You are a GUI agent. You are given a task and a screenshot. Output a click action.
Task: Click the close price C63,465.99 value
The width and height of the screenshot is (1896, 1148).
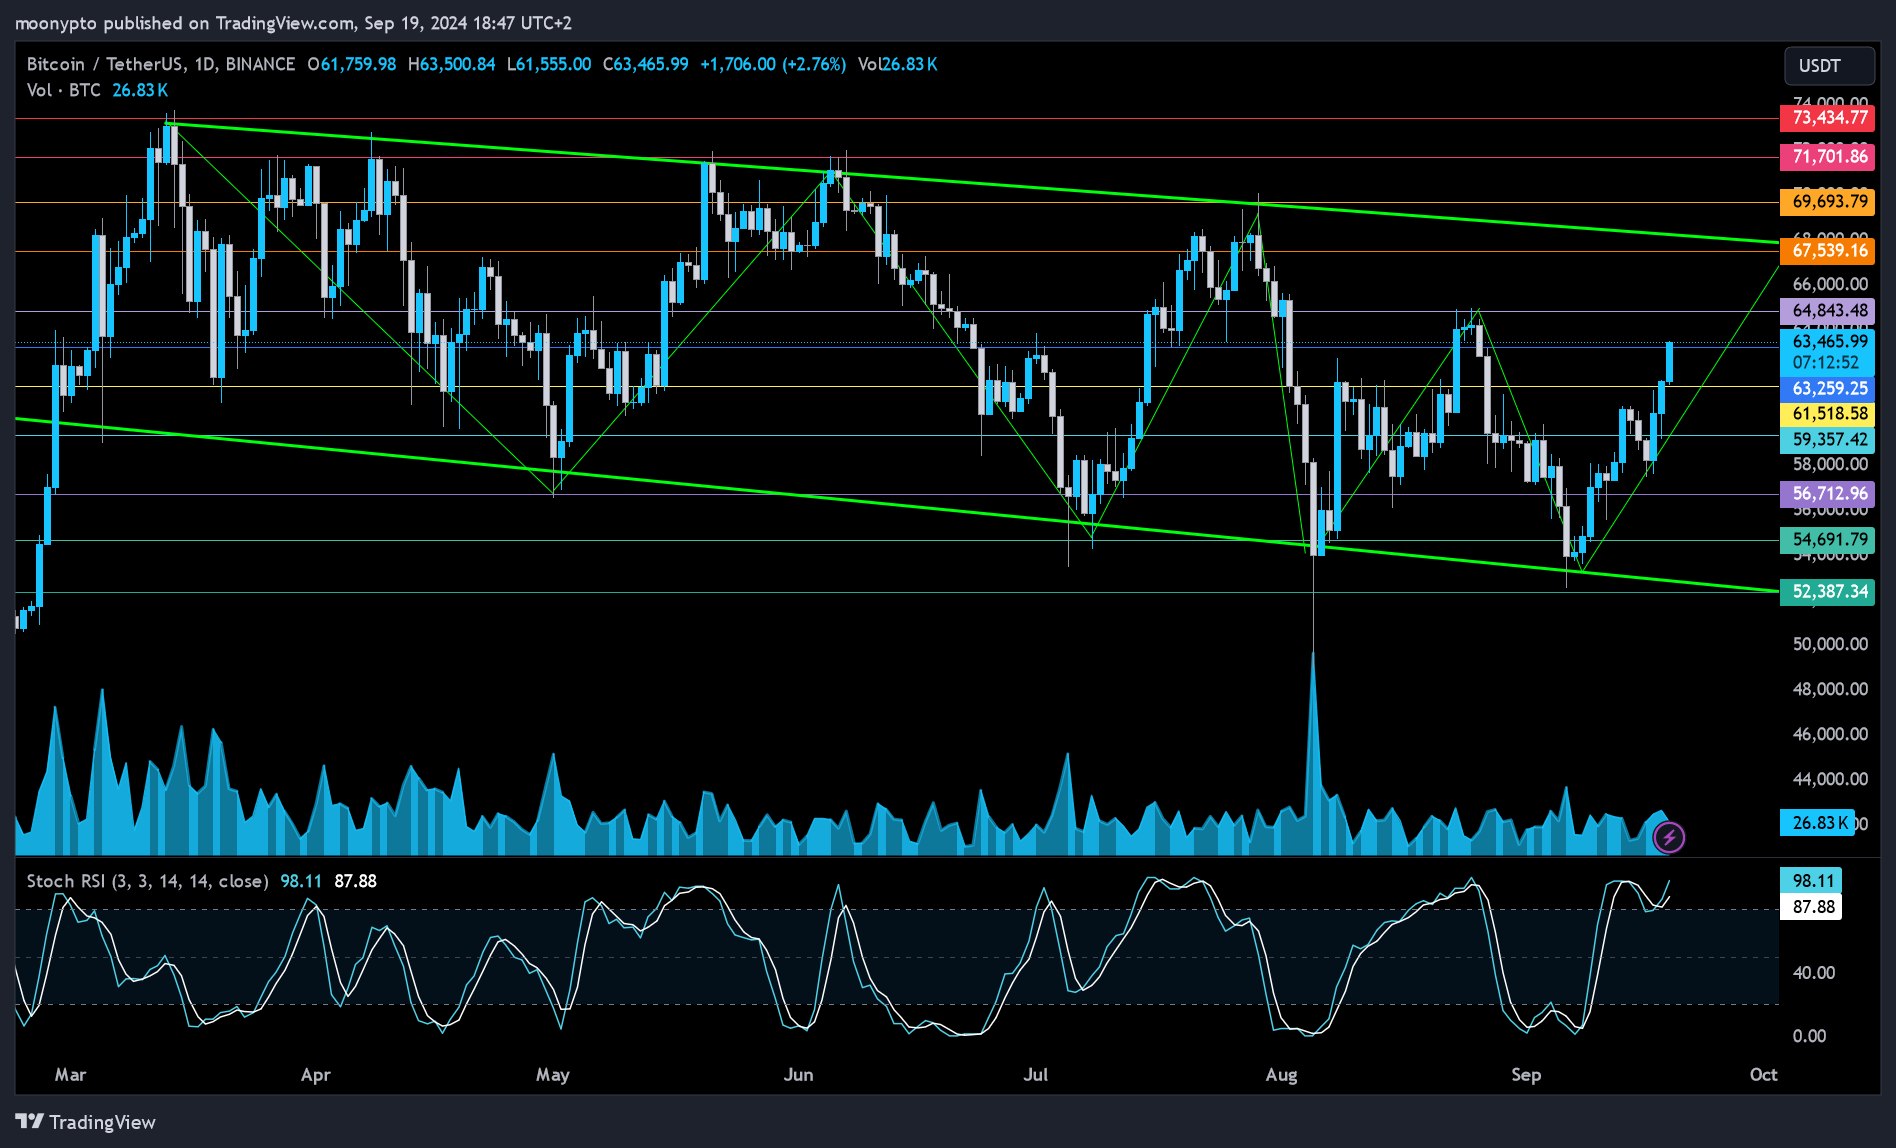[645, 64]
